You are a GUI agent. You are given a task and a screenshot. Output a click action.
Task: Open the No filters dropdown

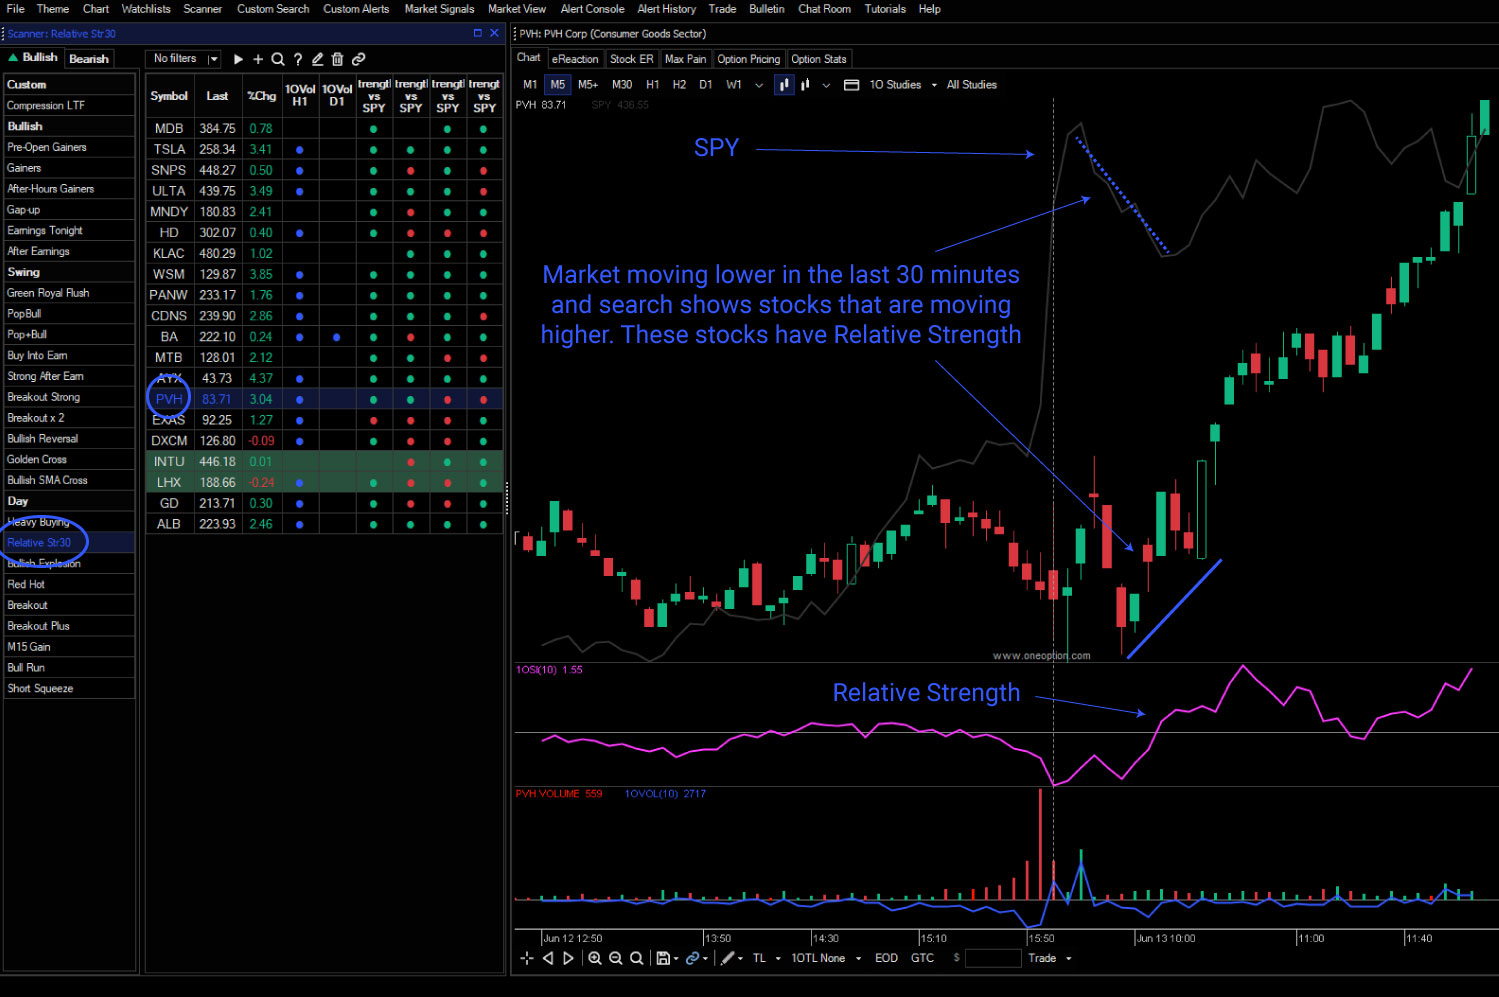pyautogui.click(x=182, y=58)
